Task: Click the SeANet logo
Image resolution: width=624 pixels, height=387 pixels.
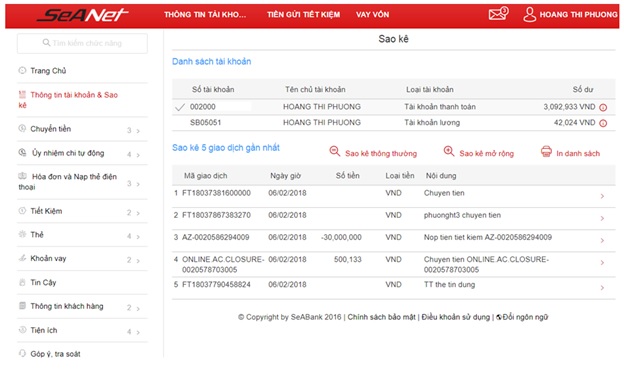Action: coord(82,15)
